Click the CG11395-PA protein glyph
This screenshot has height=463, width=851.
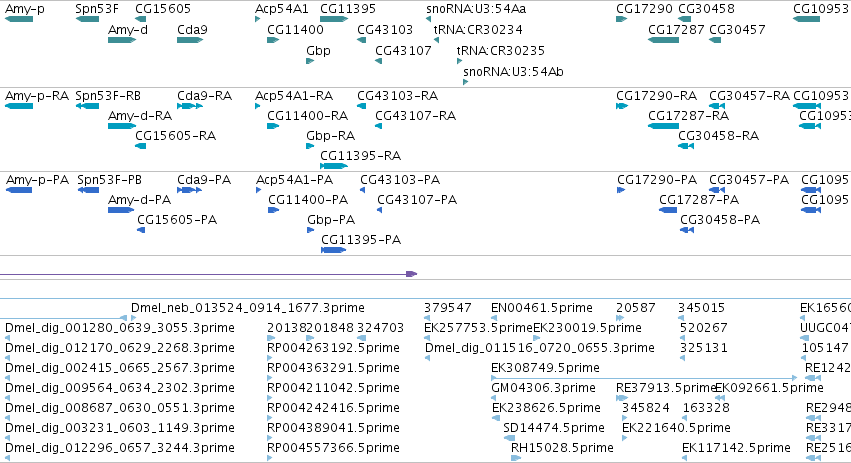tap(334, 250)
